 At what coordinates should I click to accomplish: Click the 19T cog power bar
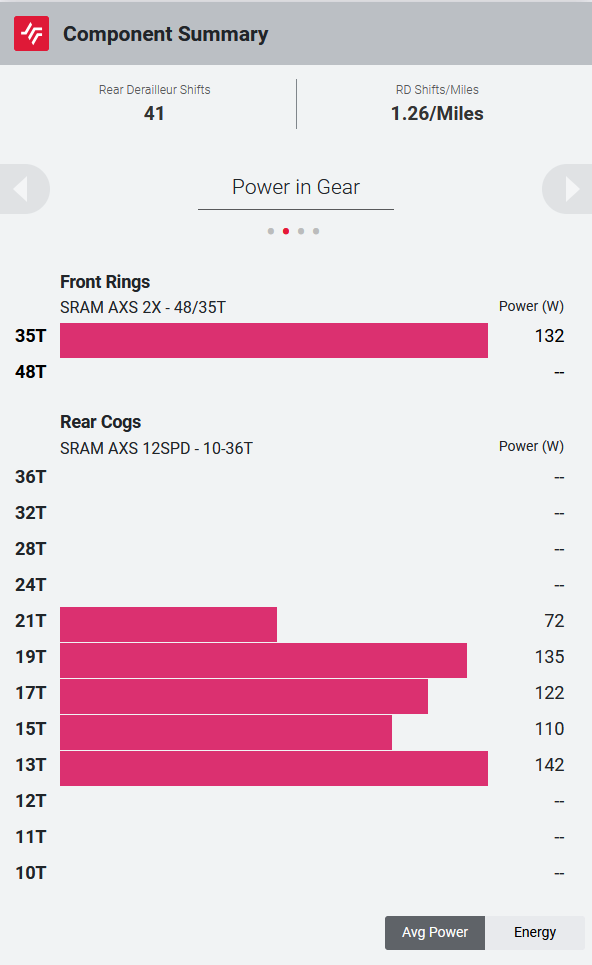point(263,660)
